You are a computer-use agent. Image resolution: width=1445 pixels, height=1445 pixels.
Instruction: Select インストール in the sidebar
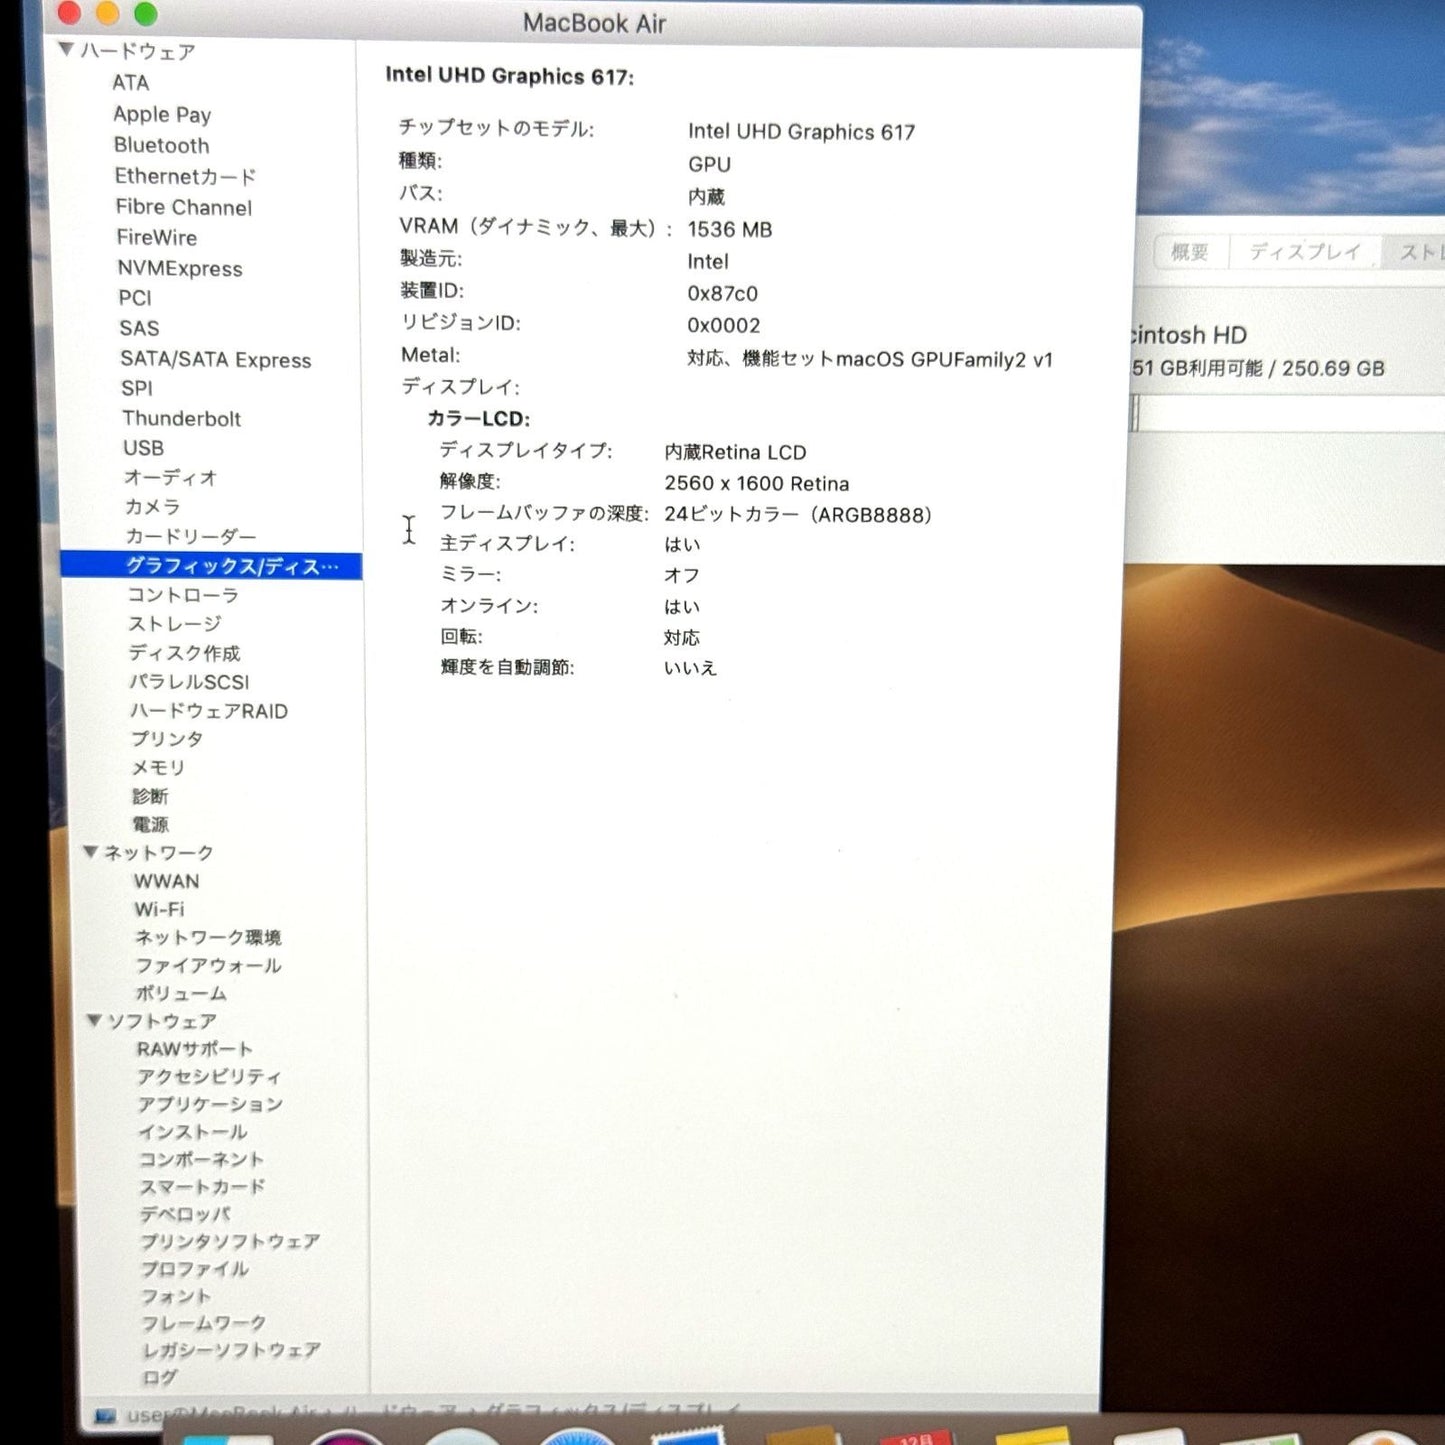[193, 1132]
